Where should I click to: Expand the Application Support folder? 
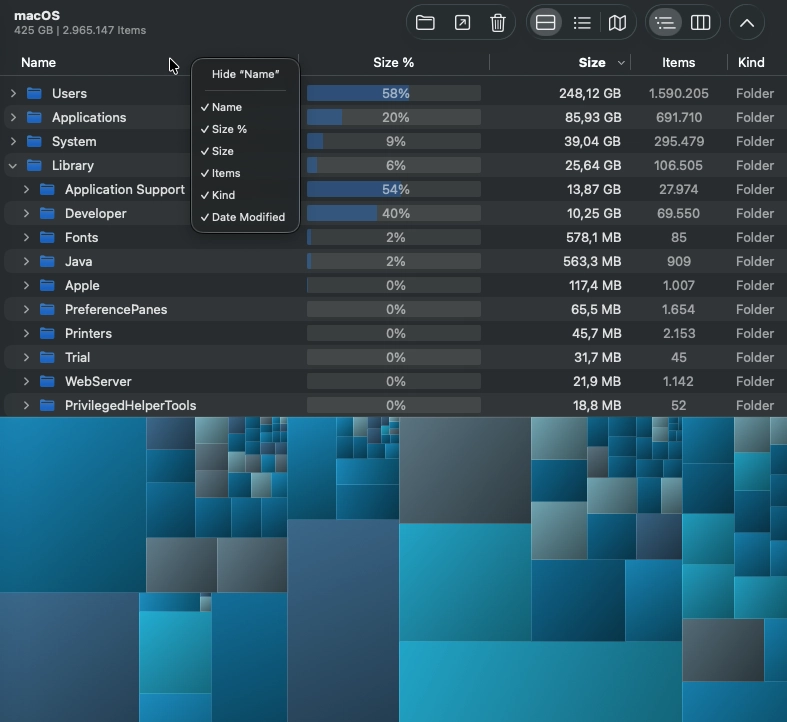pyautogui.click(x=26, y=190)
